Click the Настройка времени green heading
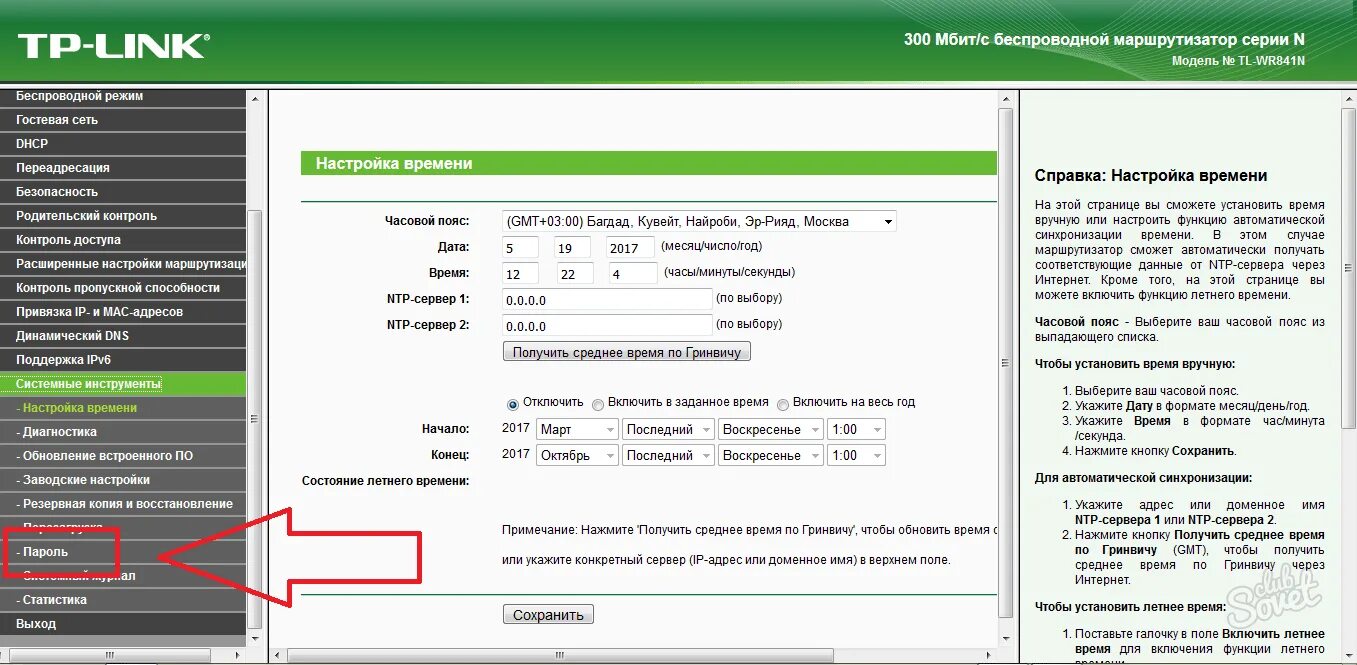 click(394, 163)
